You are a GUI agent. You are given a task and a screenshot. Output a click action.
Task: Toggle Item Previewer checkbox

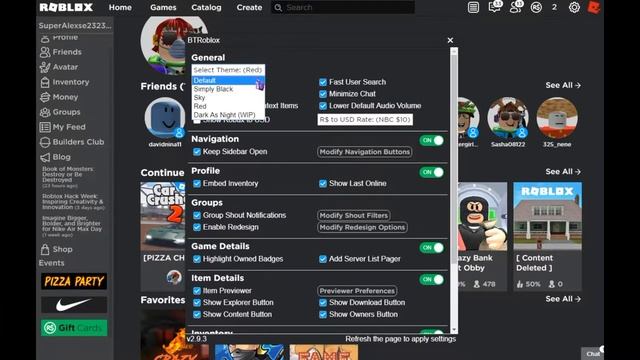click(x=197, y=291)
